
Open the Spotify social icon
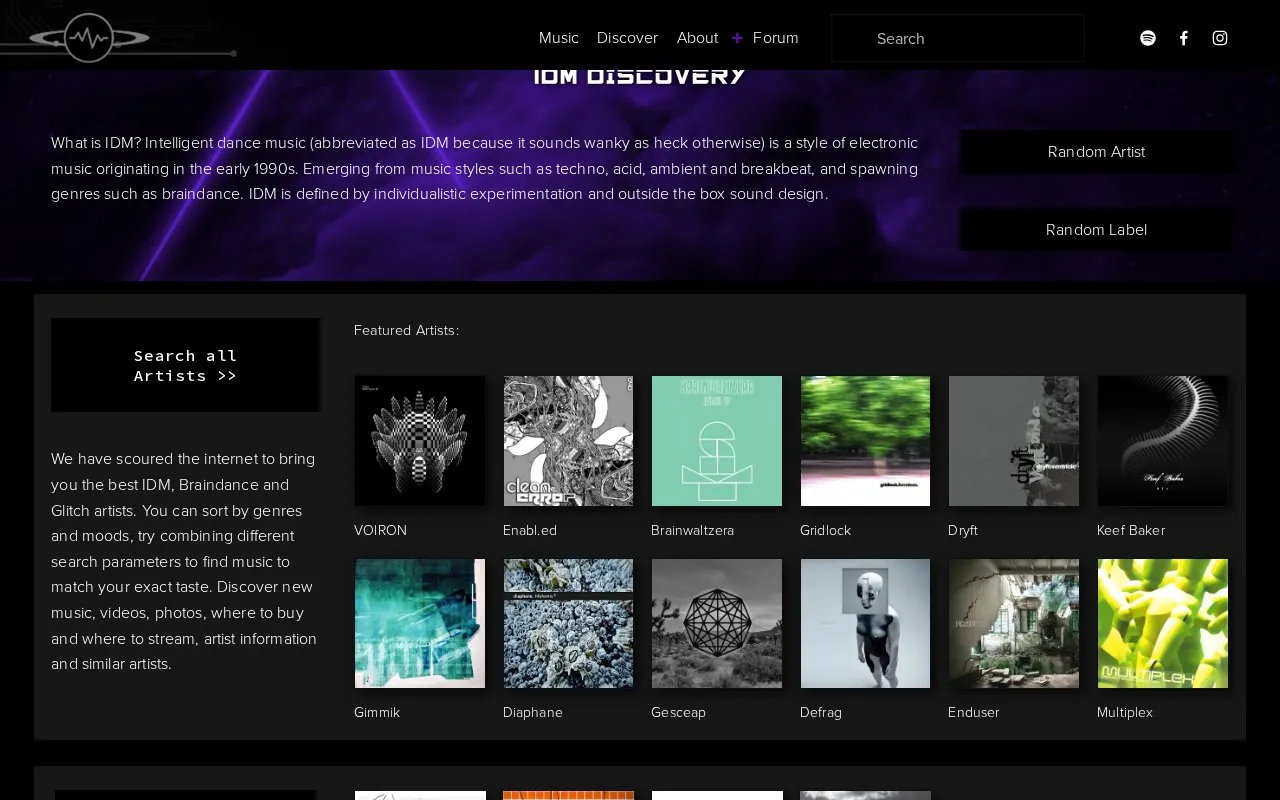pyautogui.click(x=1148, y=38)
